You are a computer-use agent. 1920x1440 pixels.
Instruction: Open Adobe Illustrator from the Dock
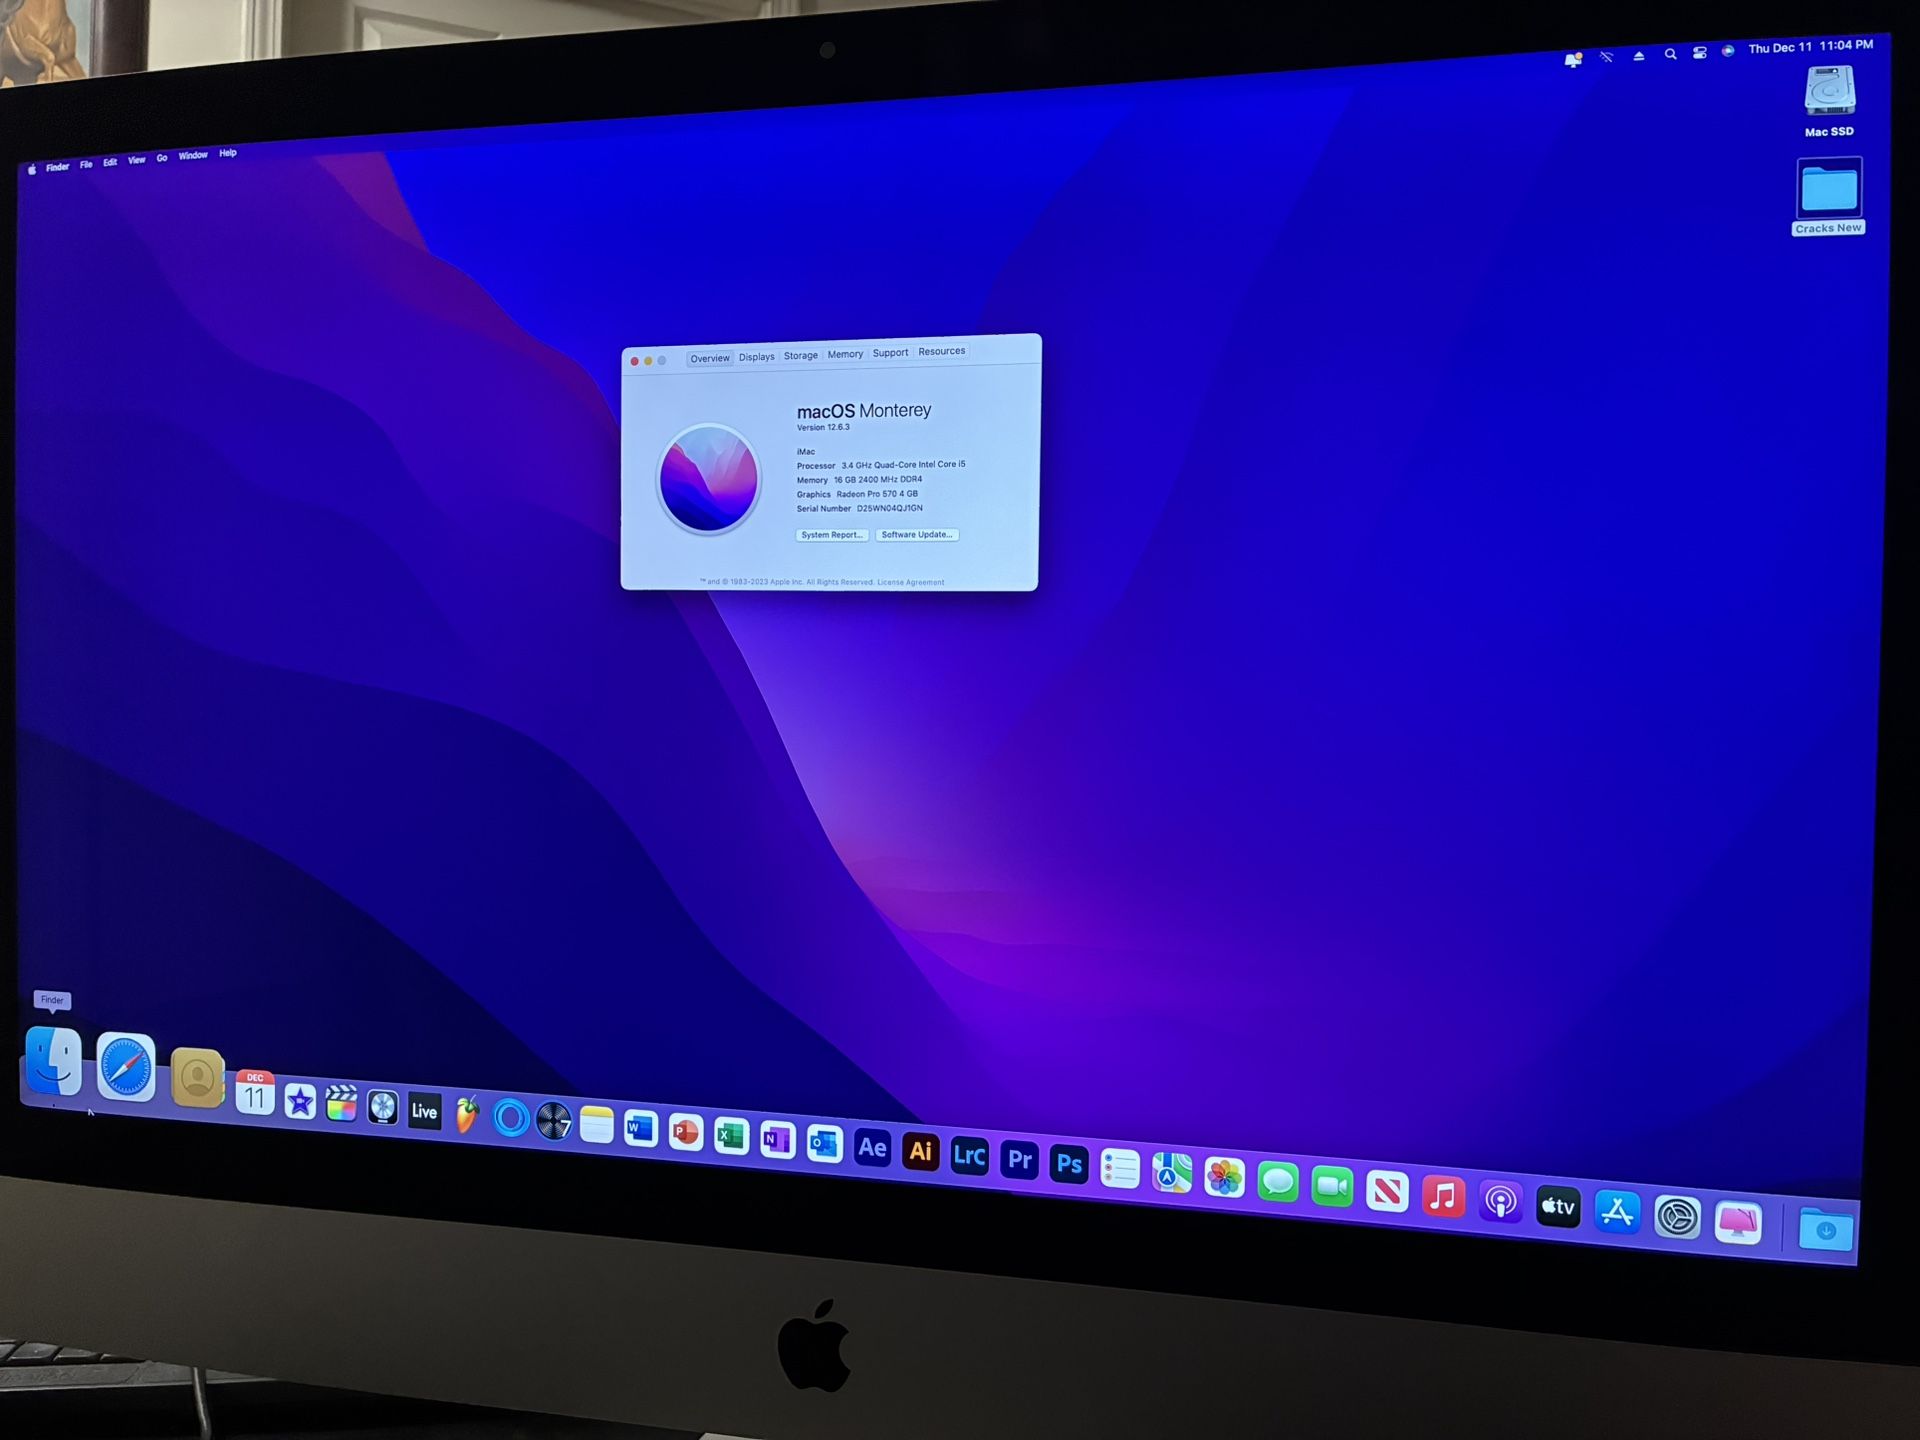(921, 1152)
